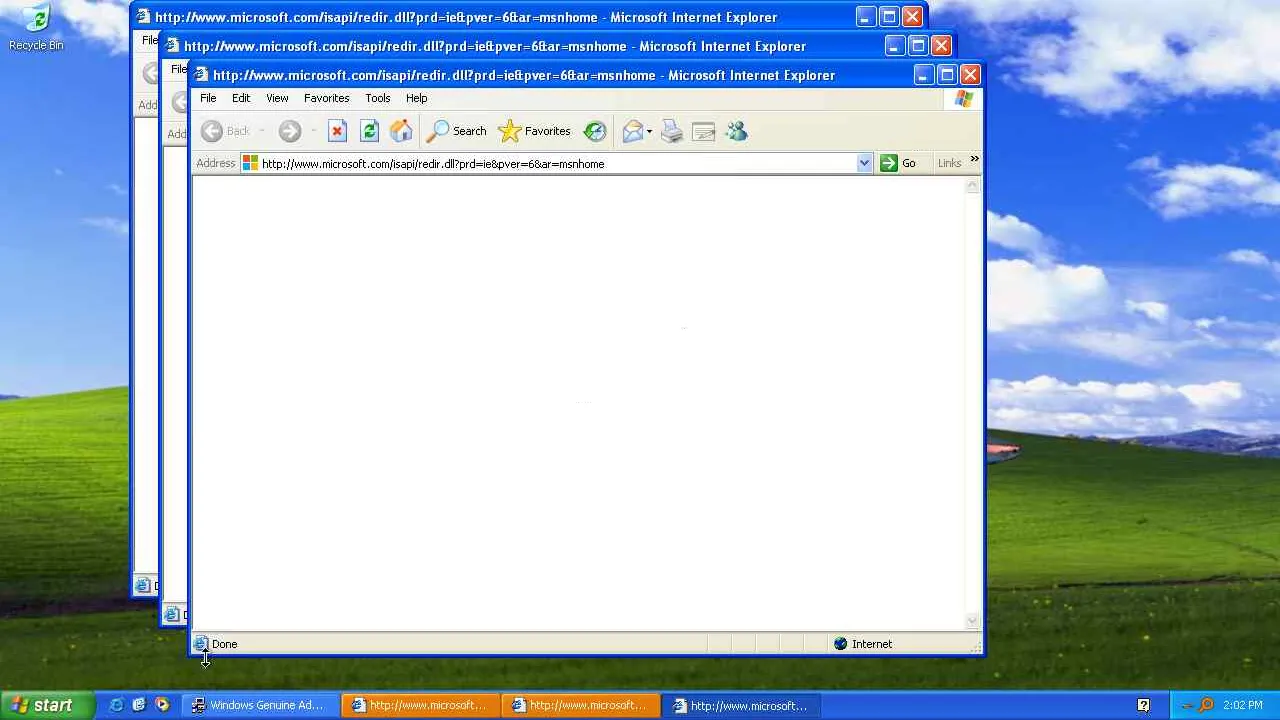Click the Links toolbar label
Screen dimensions: 1280x720
949,163
